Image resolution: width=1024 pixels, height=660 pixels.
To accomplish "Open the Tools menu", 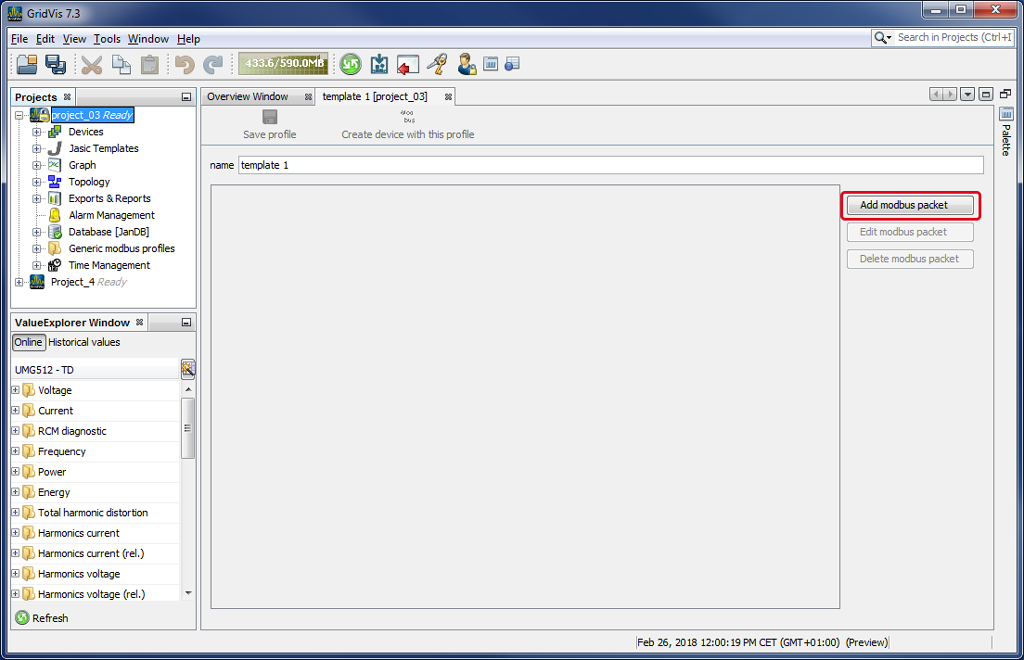I will click(x=107, y=39).
